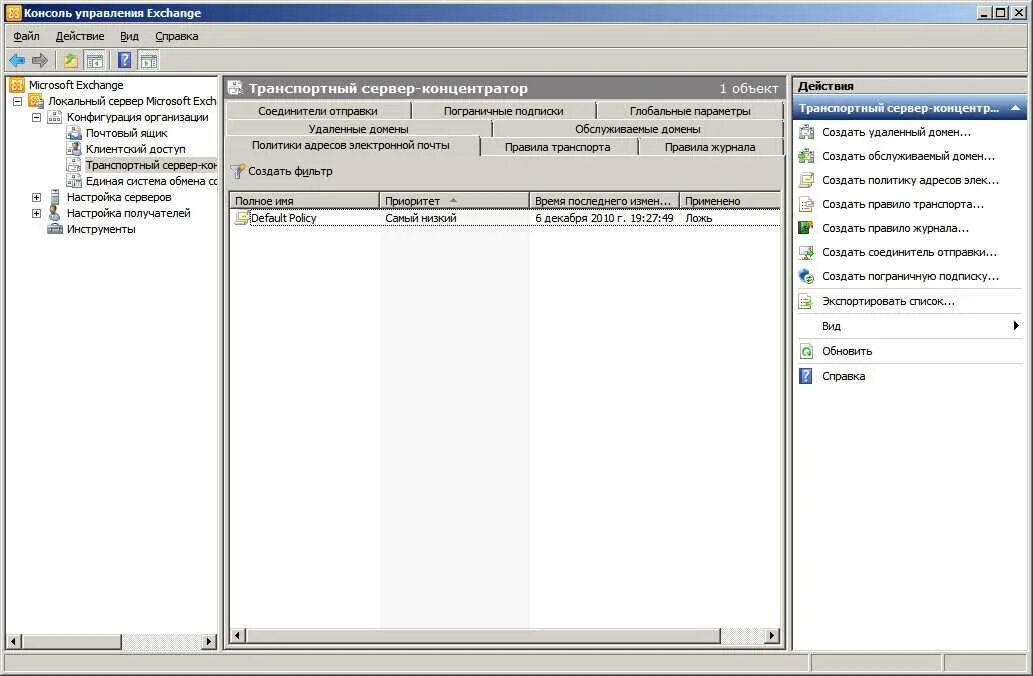The height and width of the screenshot is (676, 1033).
Task: Click the Создать обслуживаемый домен icon
Action: point(806,156)
